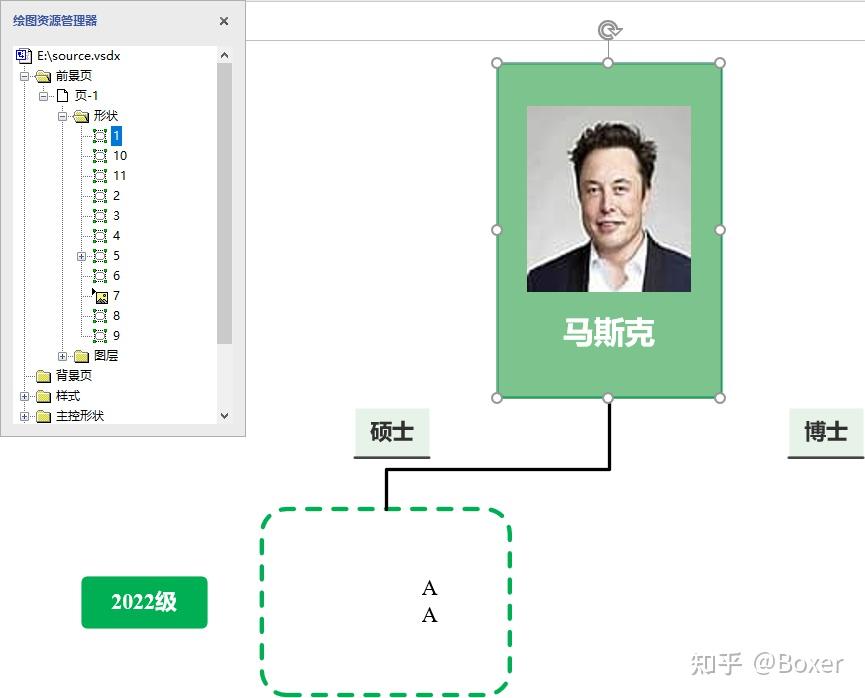Viewport: 865px width, 698px height.
Task: Click the 图层 folder icon
Action: click(83, 355)
